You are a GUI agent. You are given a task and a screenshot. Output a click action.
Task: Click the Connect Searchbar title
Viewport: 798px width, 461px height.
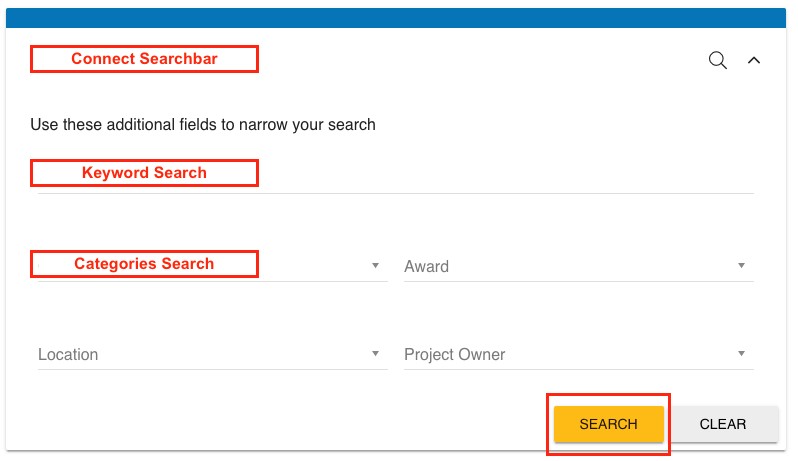144,59
